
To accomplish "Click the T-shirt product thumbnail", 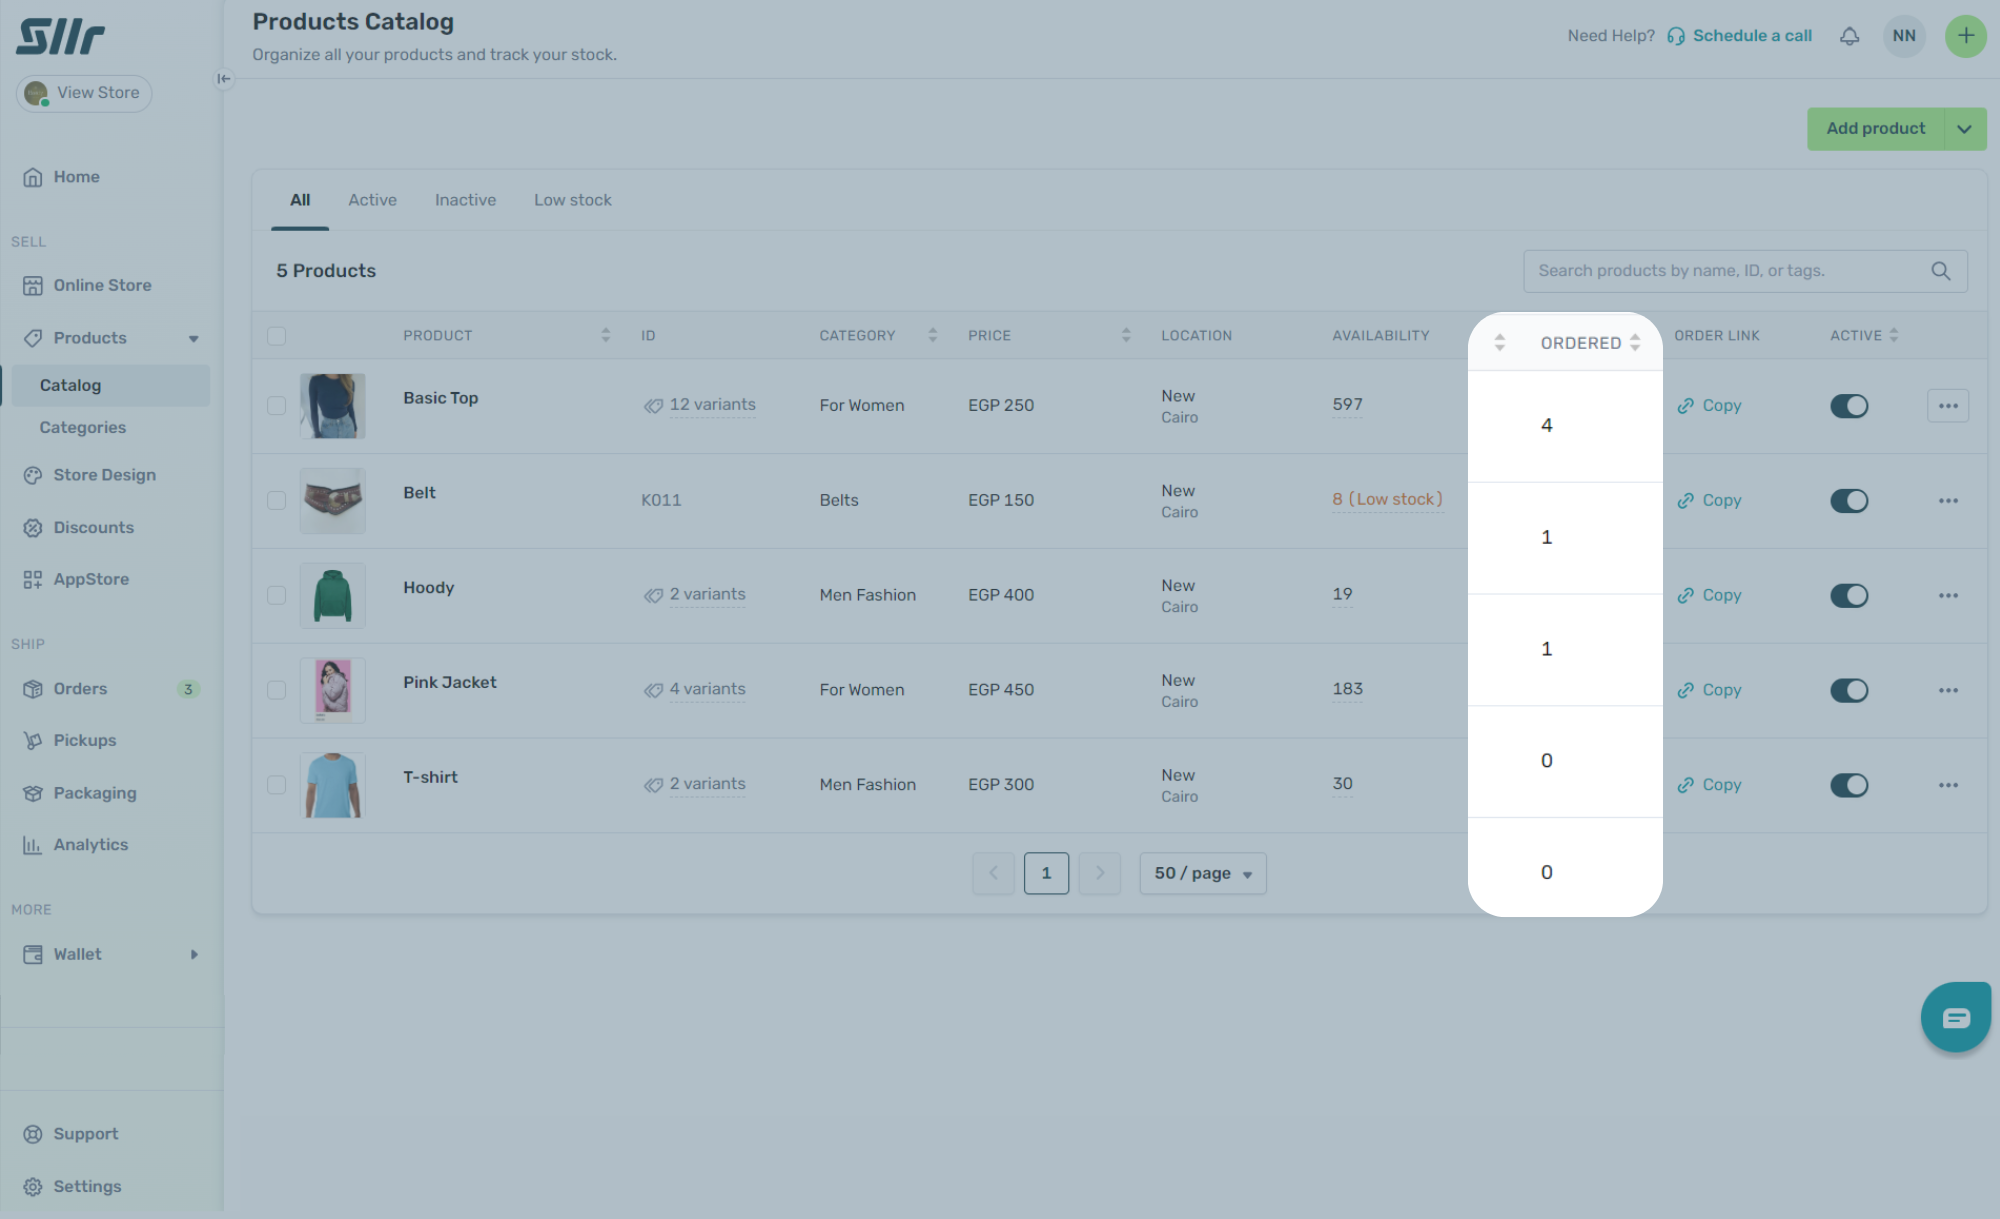I will tap(332, 785).
